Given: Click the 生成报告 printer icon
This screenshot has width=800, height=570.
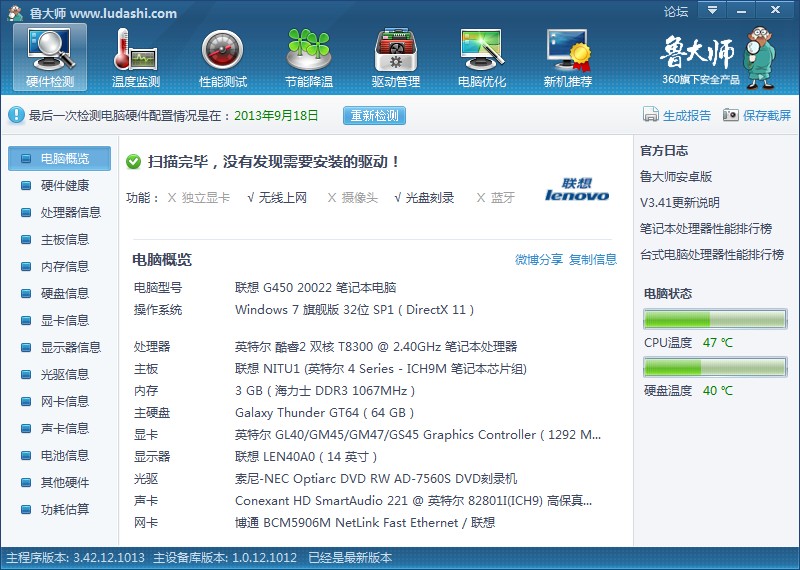Looking at the screenshot, I should 651,115.
